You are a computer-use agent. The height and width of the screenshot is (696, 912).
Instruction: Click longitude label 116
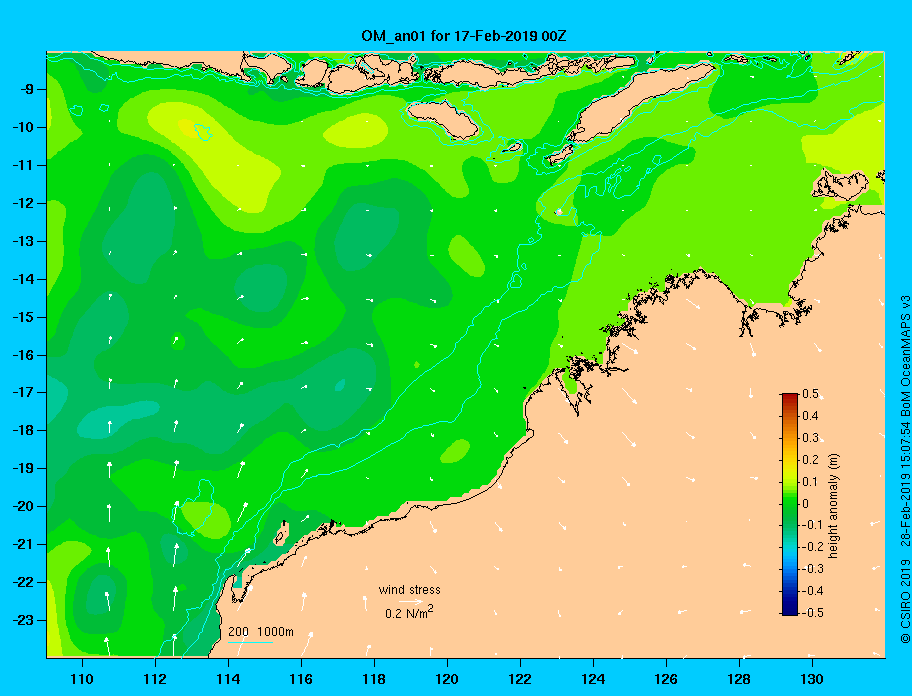coord(301,679)
